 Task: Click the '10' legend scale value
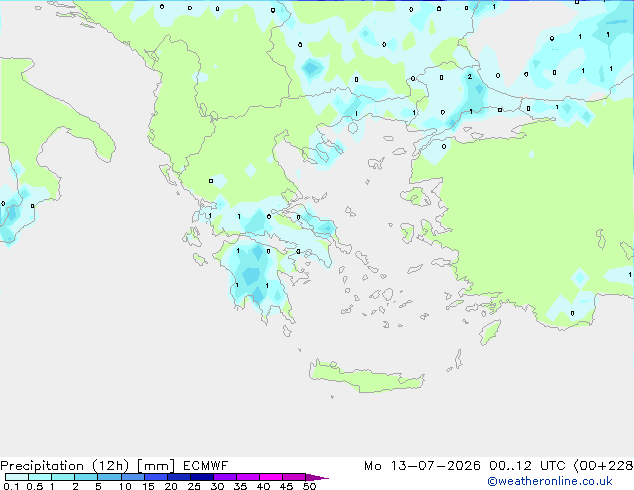[125, 486]
